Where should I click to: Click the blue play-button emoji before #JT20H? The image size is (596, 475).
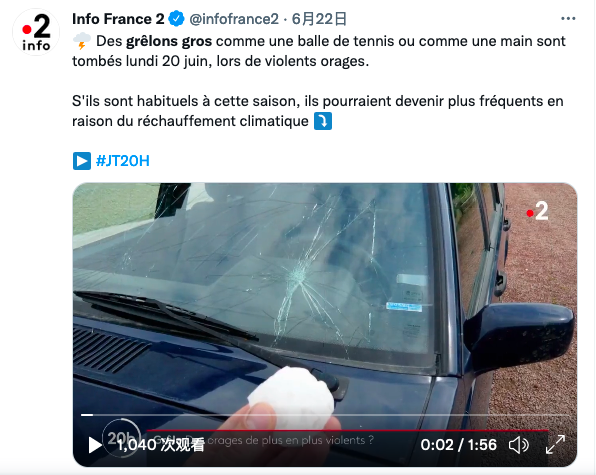(x=82, y=161)
